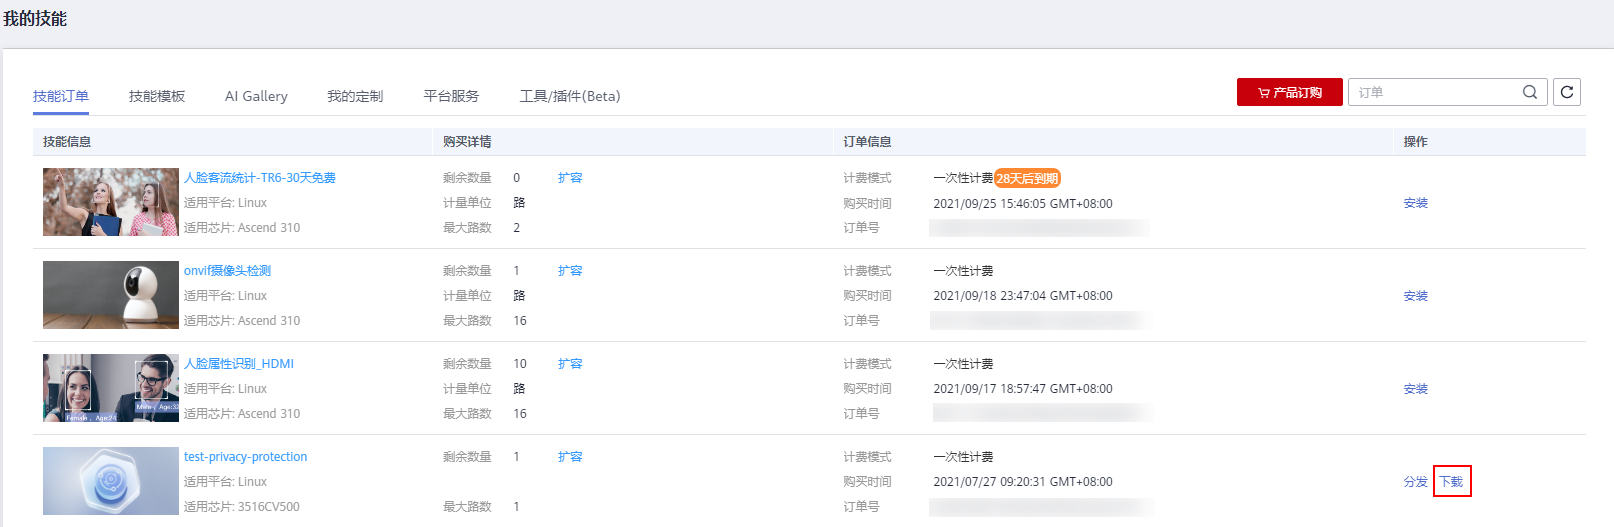Image resolution: width=1614 pixels, height=527 pixels.
Task: Click the red 产品订购 cart button
Action: tap(1289, 92)
